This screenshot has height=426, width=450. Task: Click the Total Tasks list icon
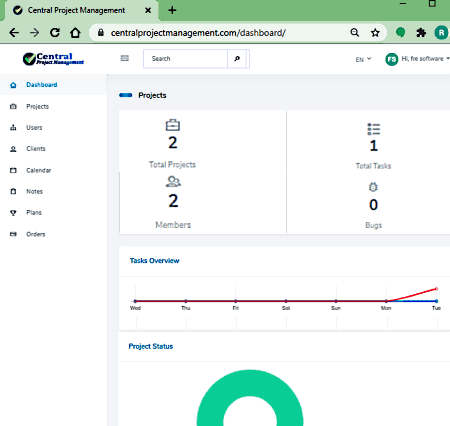pyautogui.click(x=374, y=129)
